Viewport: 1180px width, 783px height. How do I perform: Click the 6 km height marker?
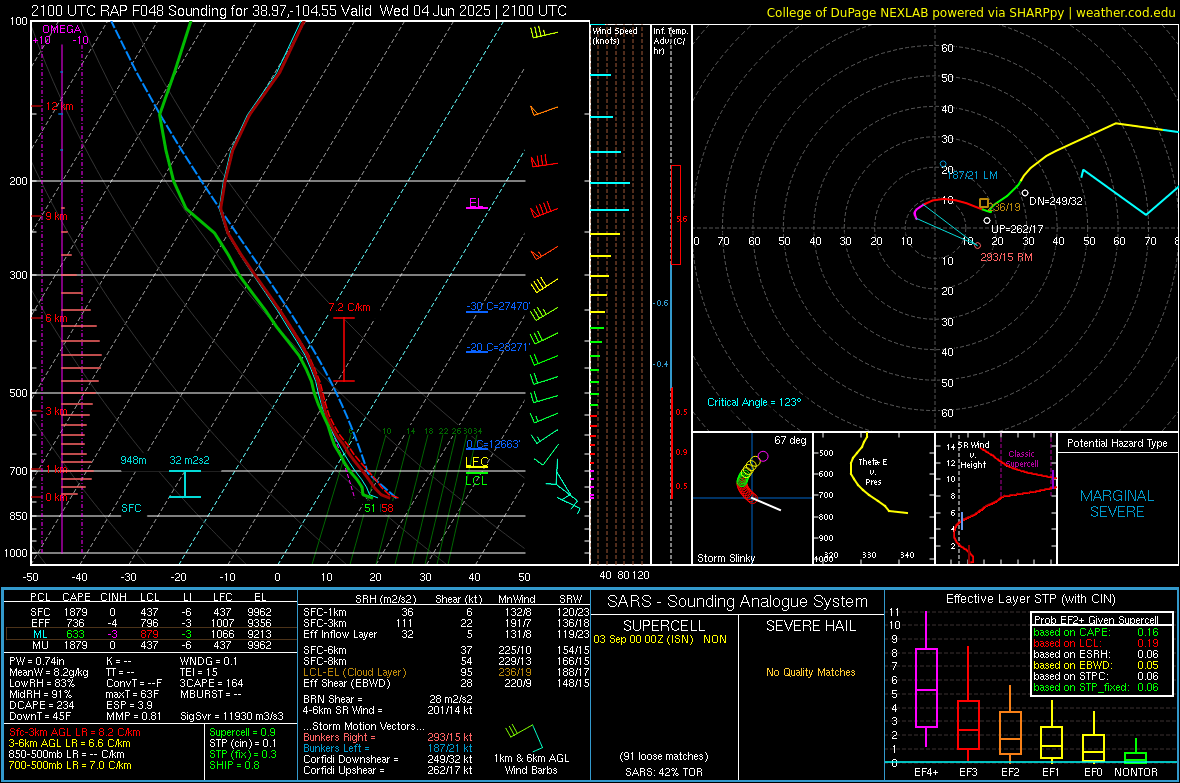pyautogui.click(x=56, y=318)
